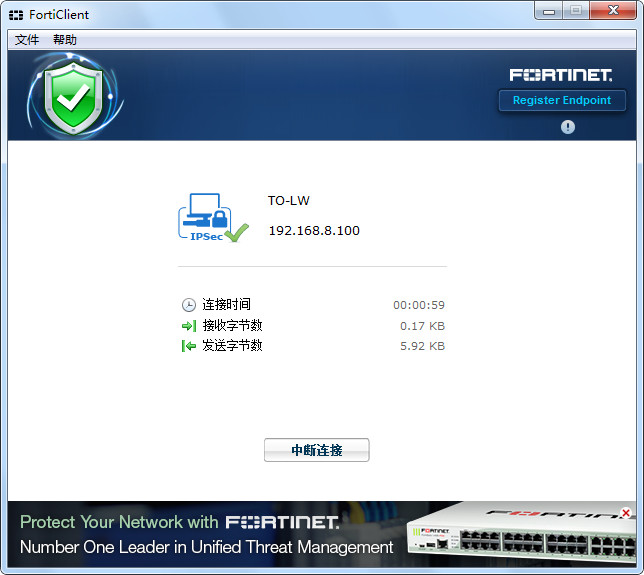This screenshot has height=575, width=644.
Task: Click the IP address 192.168.8.100
Action: [x=314, y=230]
